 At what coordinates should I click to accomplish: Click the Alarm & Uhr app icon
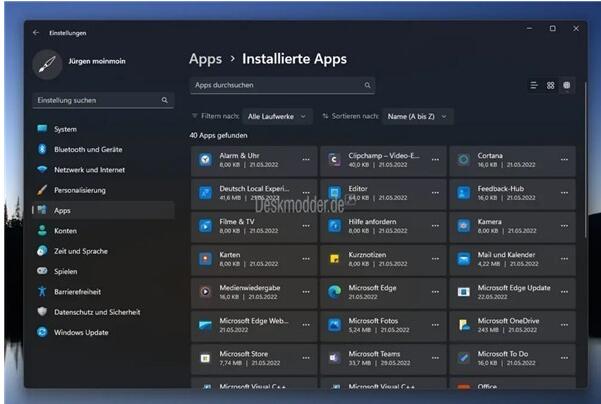[x=205, y=159]
